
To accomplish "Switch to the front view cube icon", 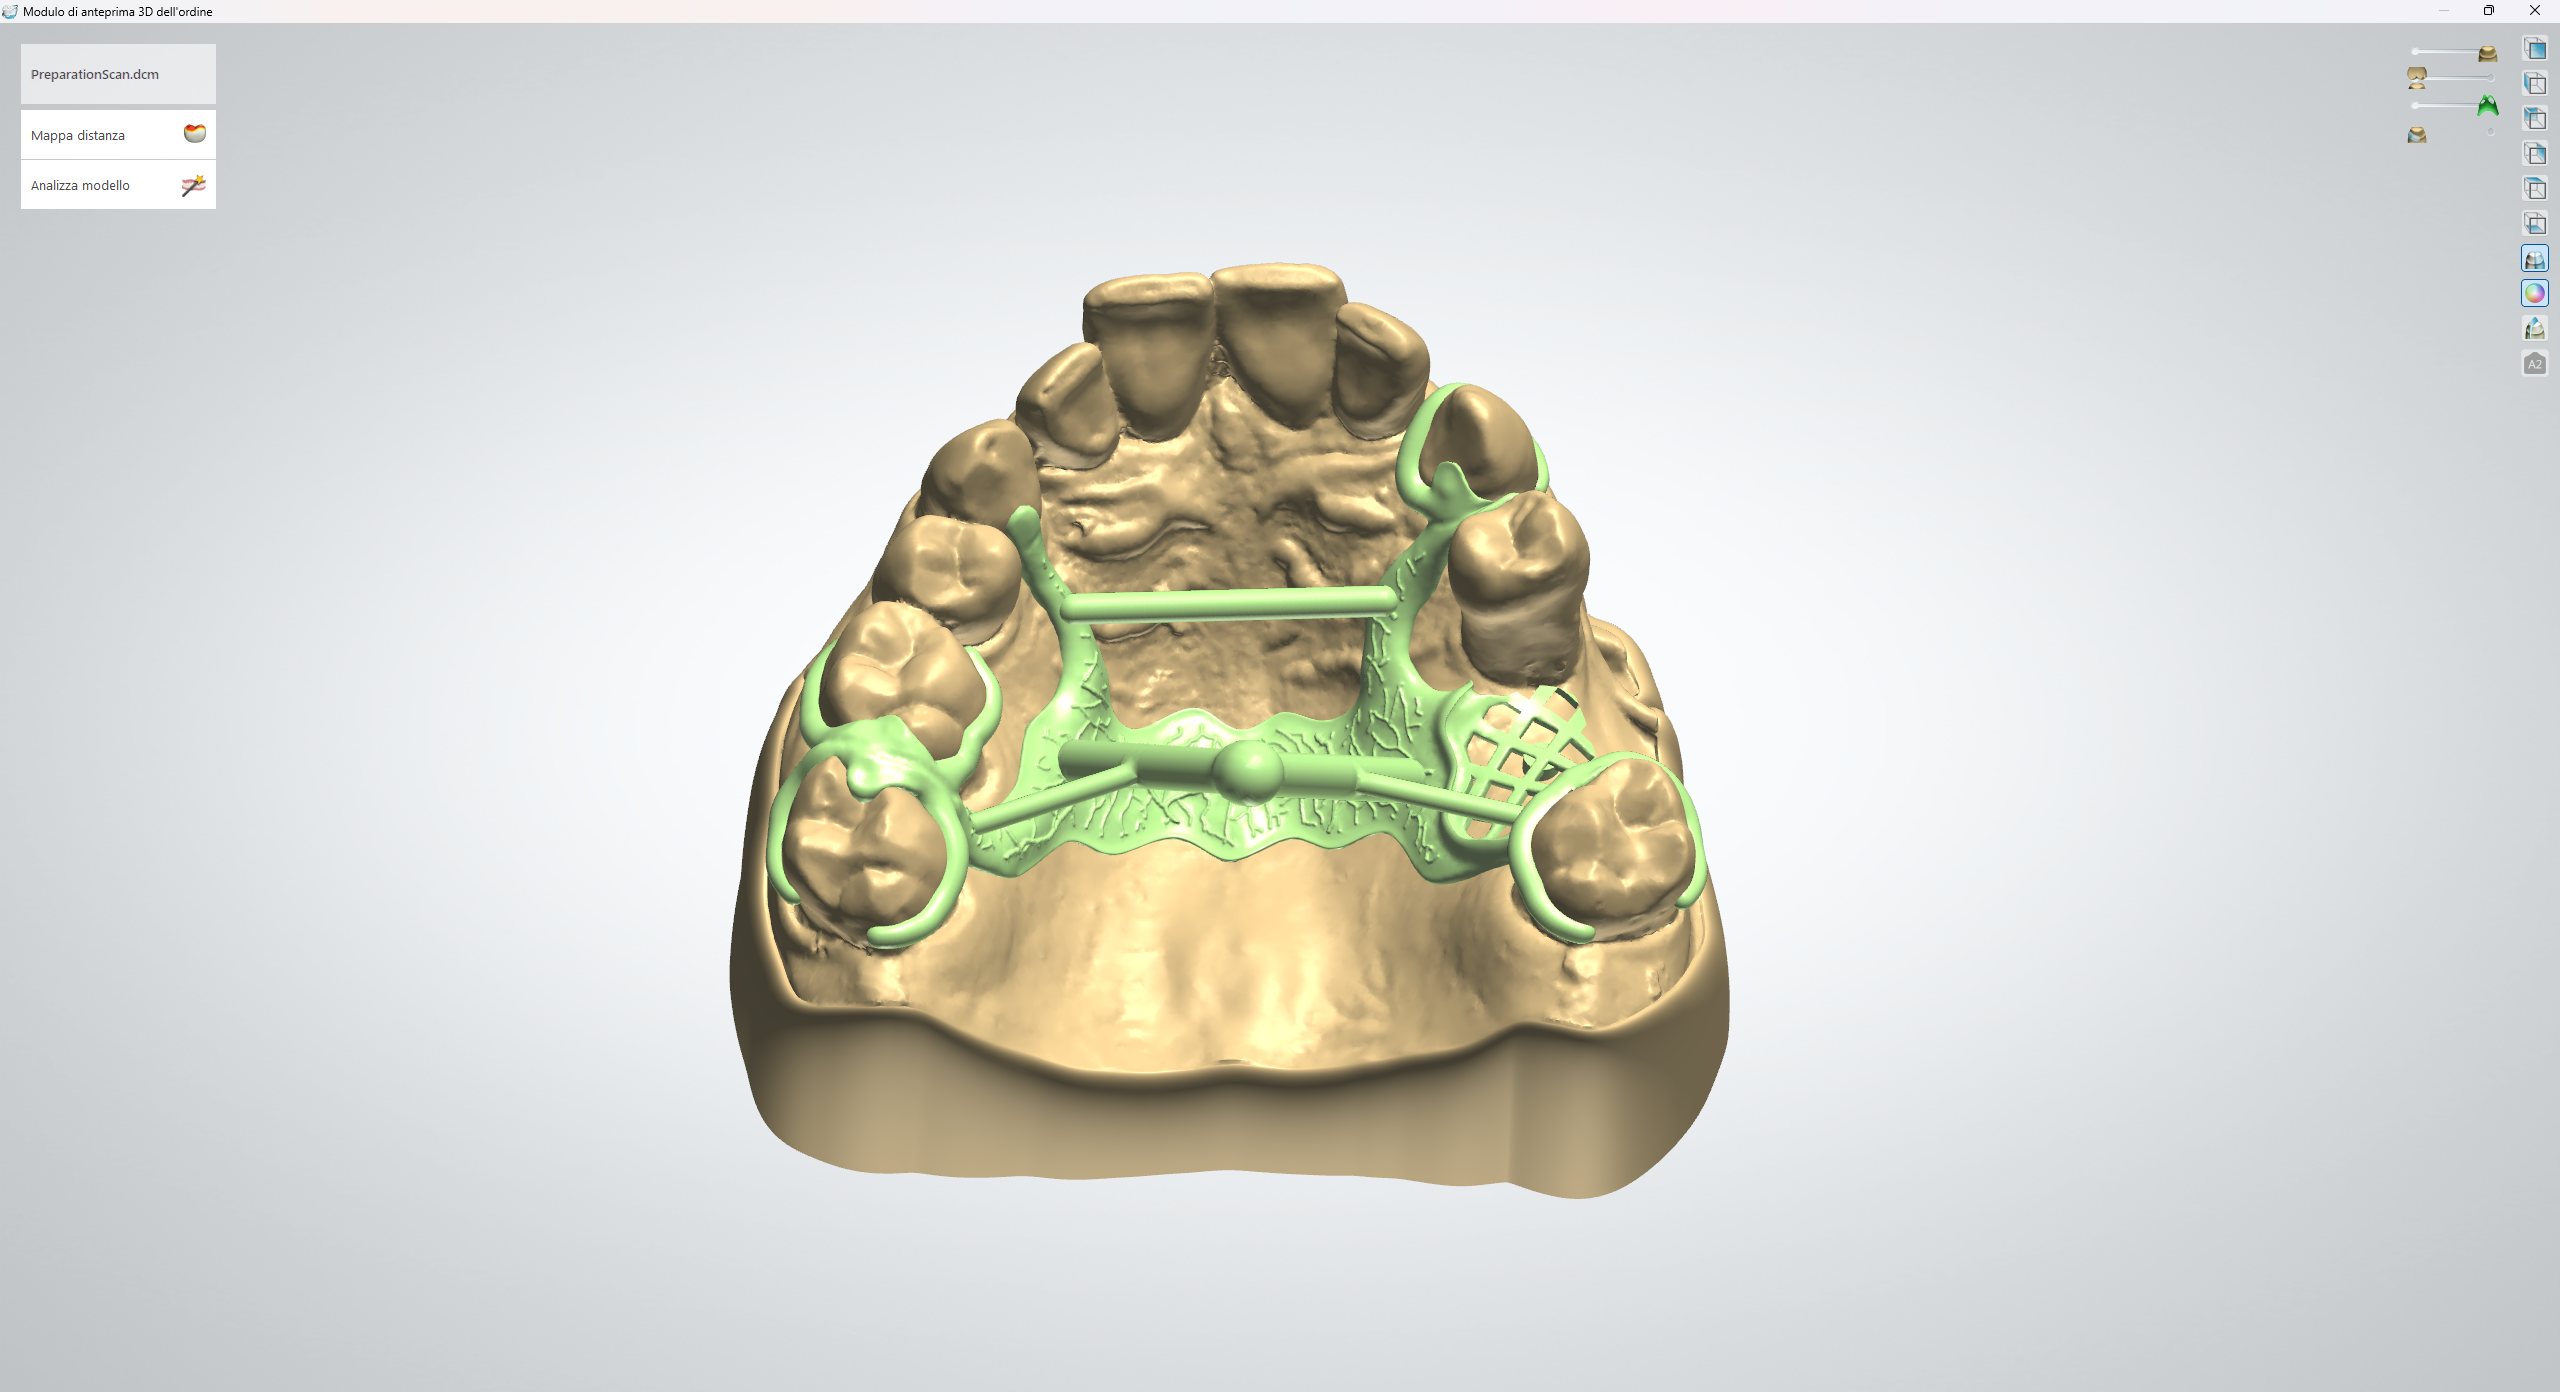I will [2535, 49].
